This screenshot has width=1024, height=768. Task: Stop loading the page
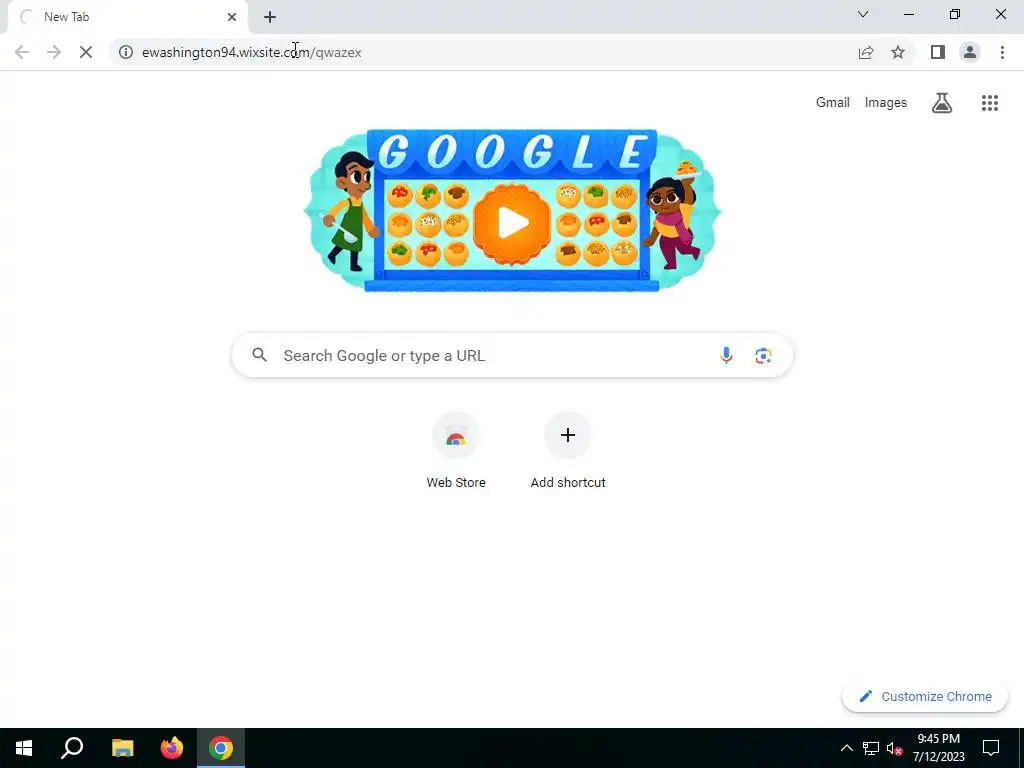(86, 52)
